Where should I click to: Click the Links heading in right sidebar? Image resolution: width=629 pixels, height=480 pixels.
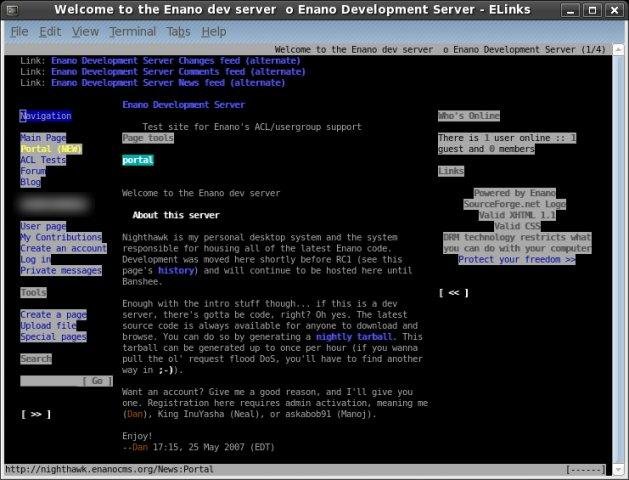tap(451, 171)
